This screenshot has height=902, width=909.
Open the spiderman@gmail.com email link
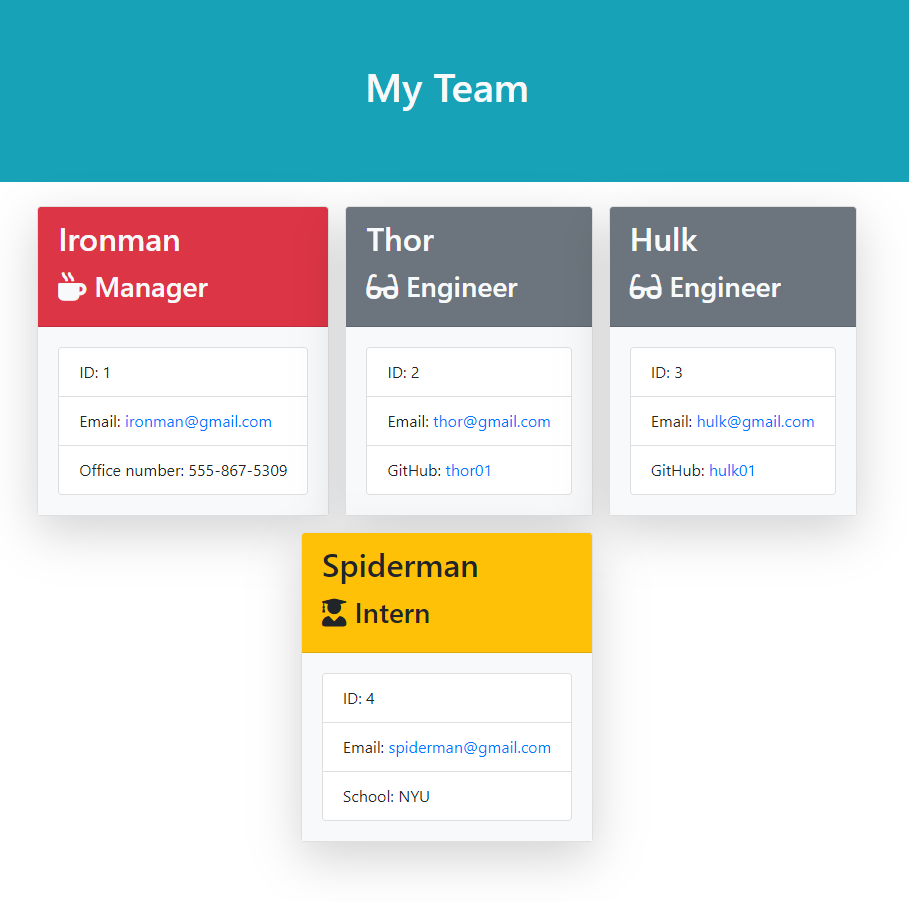click(x=469, y=748)
